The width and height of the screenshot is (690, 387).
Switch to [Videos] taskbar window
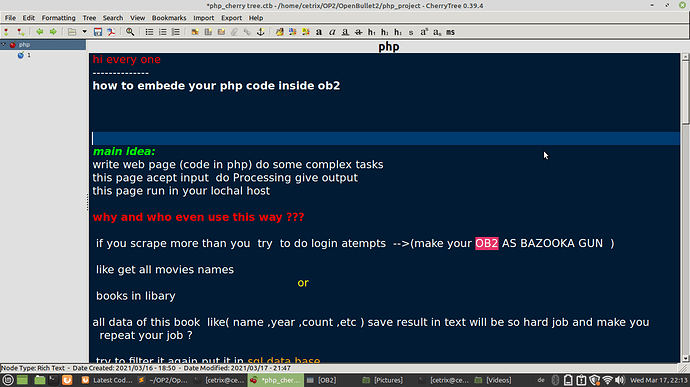click(493, 380)
